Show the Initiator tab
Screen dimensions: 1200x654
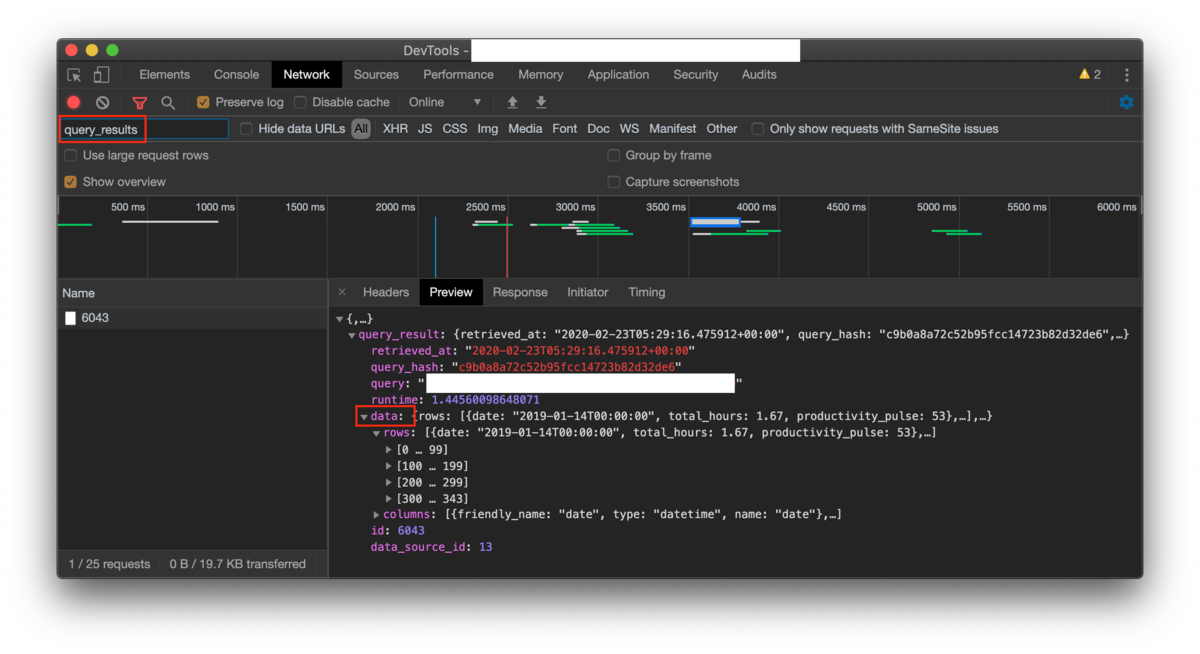[587, 292]
